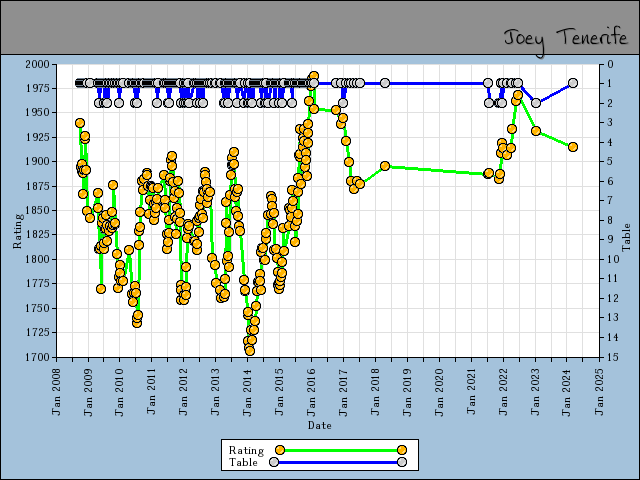Select the peak rating point in early 2016
The width and height of the screenshot is (640, 480).
coord(314,76)
